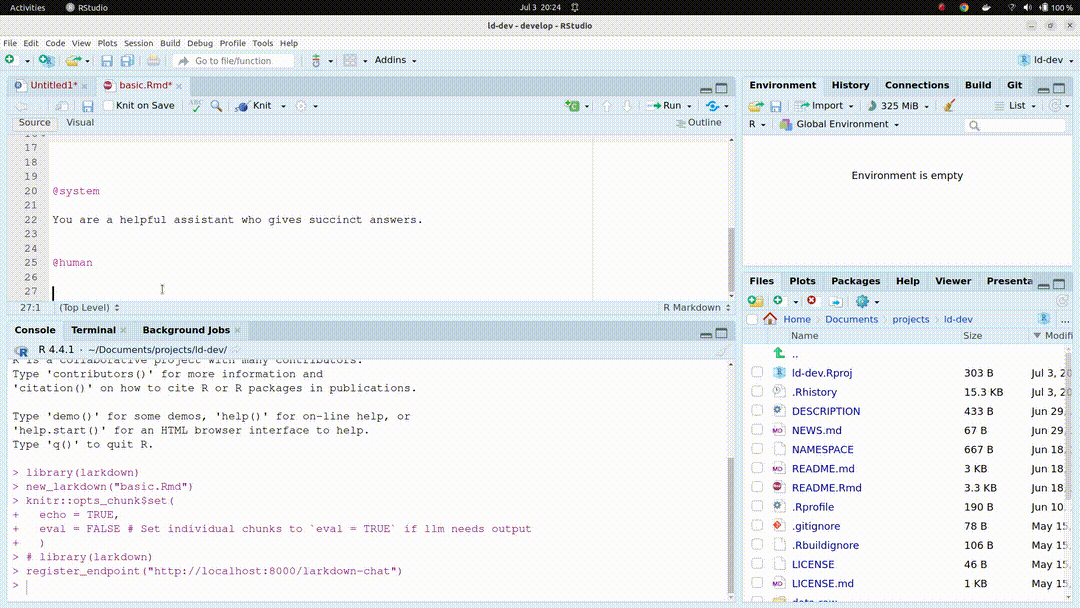Viewport: 1080px width, 608px height.
Task: Click the Save icon in editor toolbar
Action: [x=87, y=106]
